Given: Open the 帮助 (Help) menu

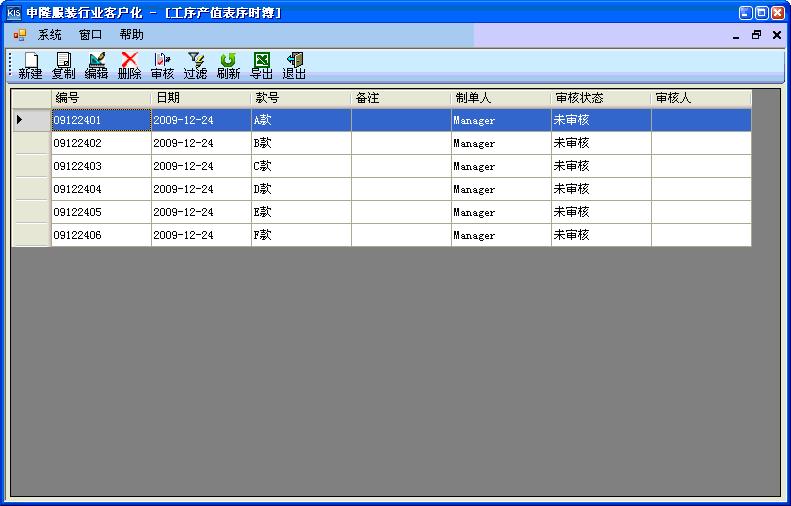Looking at the screenshot, I should pos(131,35).
